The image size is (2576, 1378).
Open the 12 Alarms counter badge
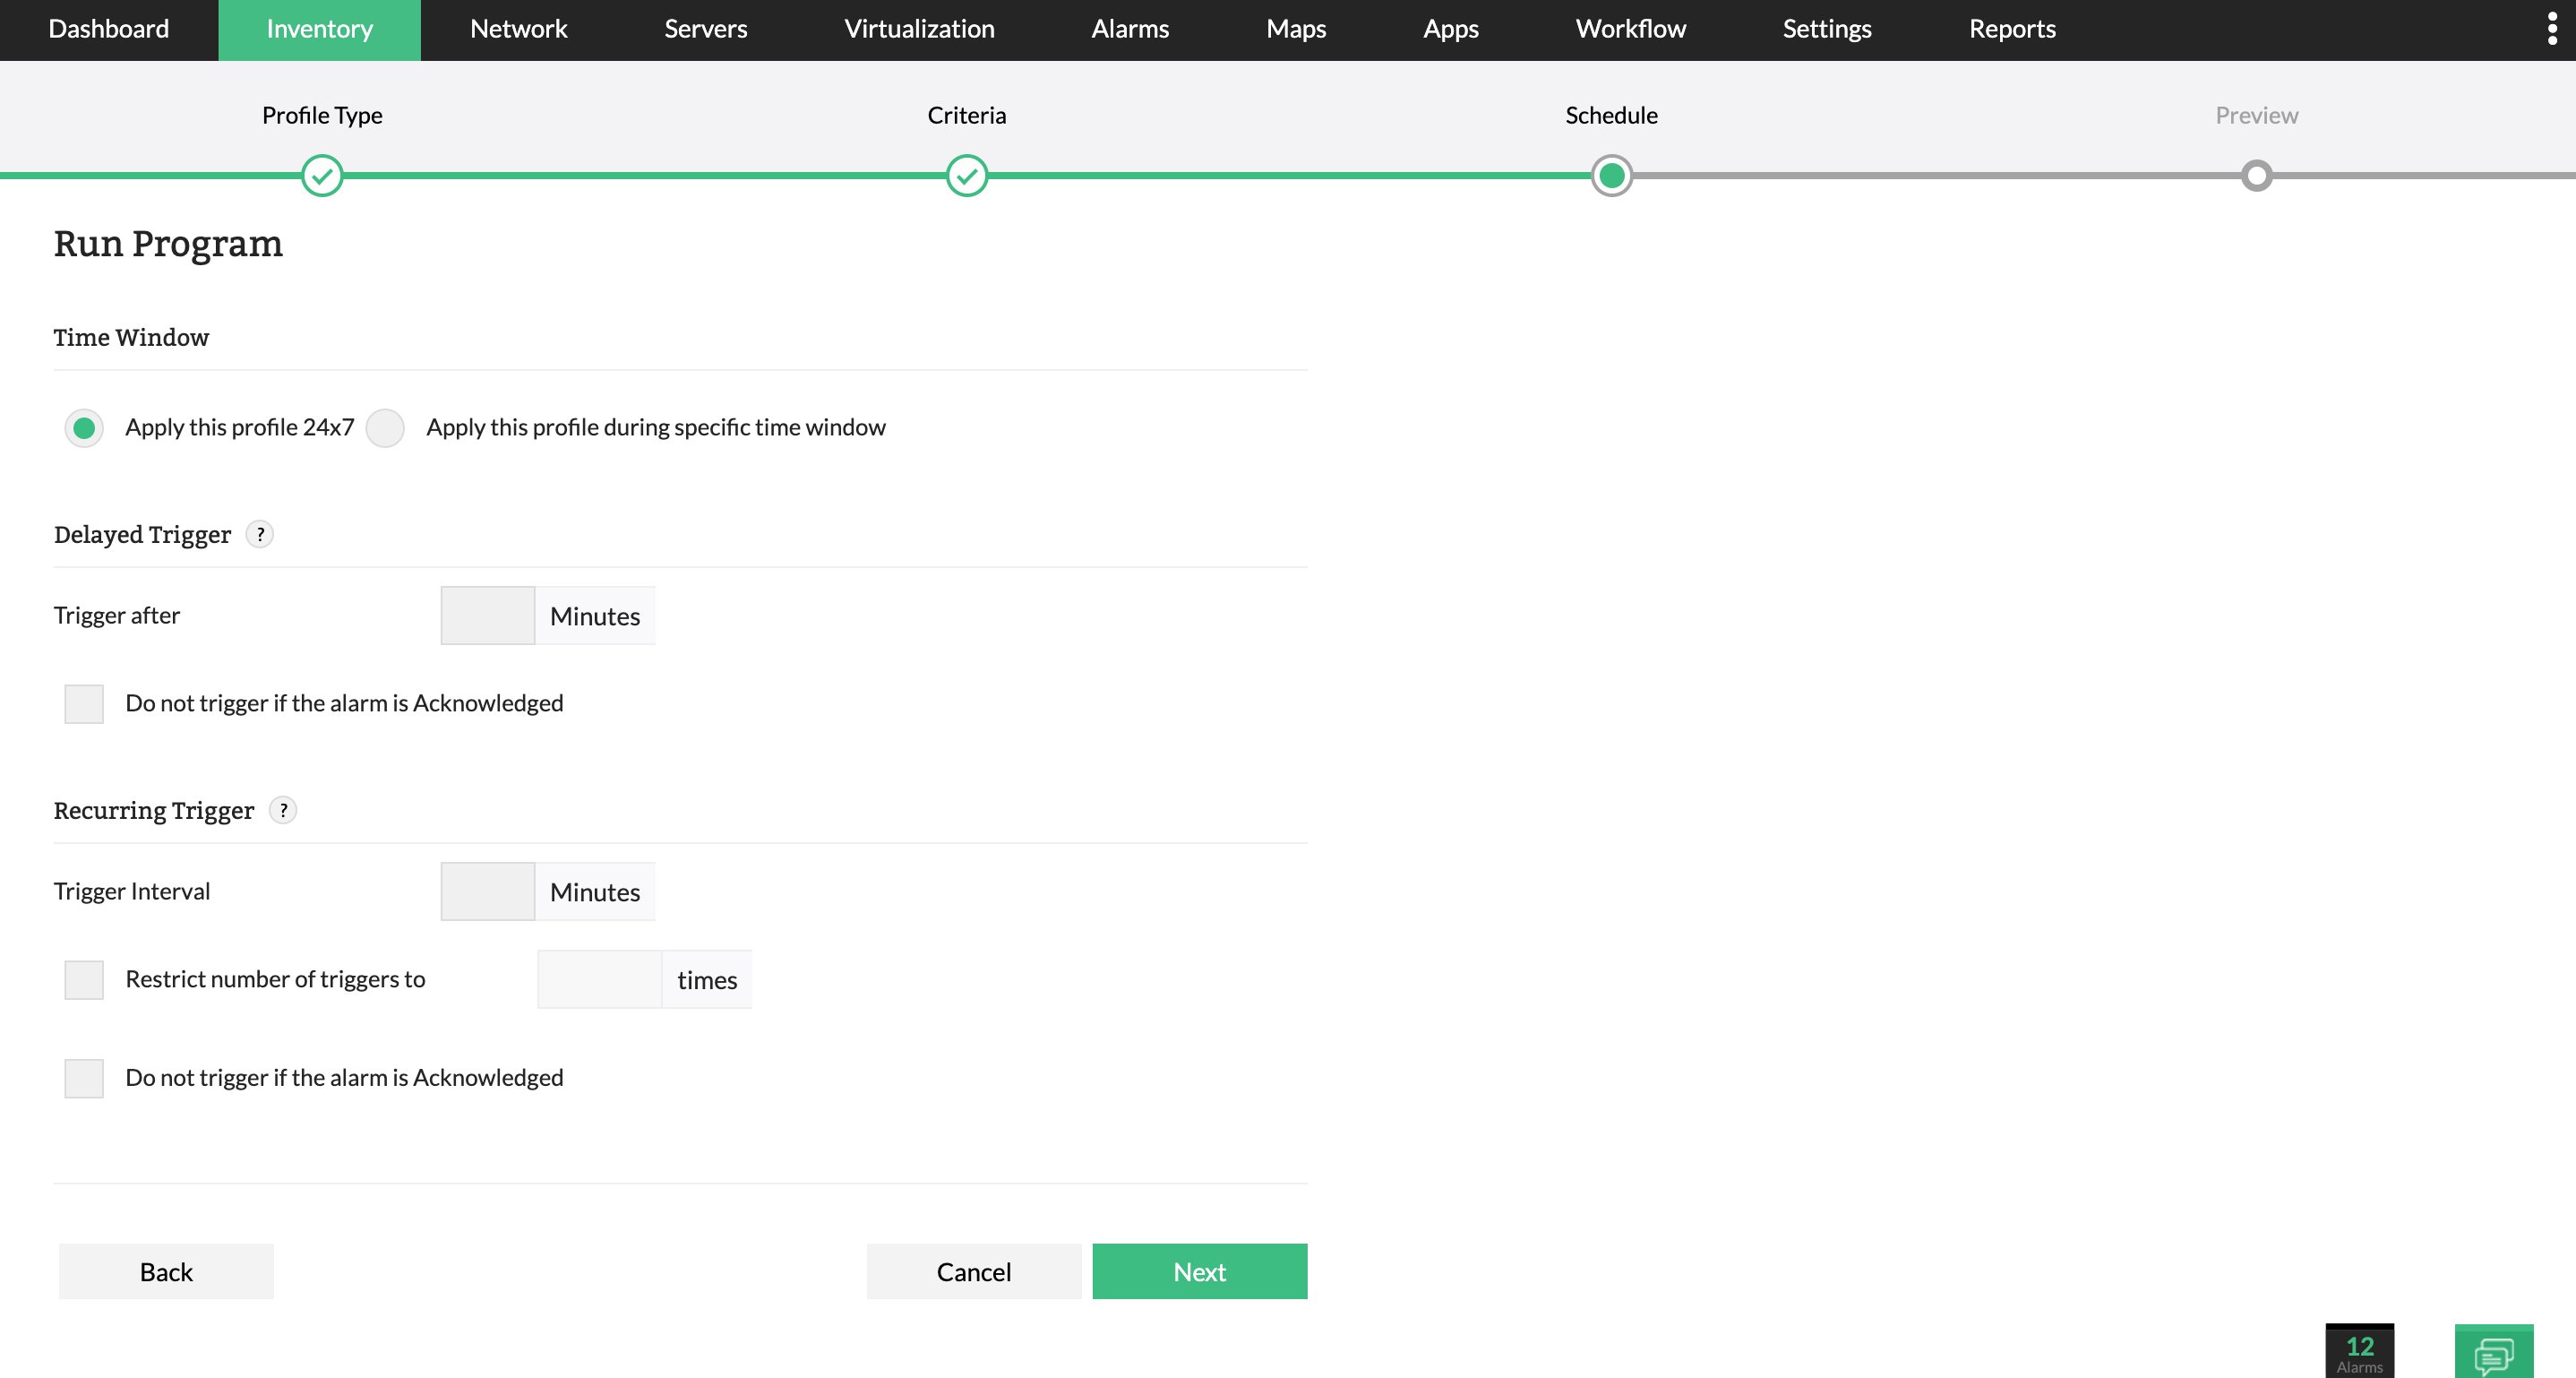click(2359, 1352)
